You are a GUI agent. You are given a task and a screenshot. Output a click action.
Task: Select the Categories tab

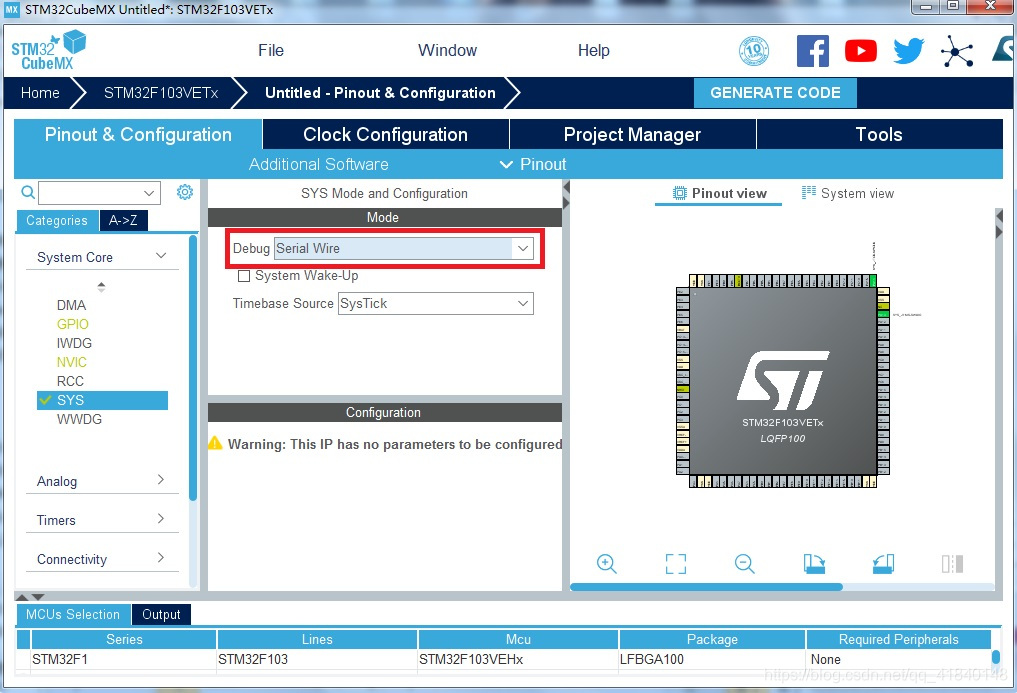click(x=57, y=221)
